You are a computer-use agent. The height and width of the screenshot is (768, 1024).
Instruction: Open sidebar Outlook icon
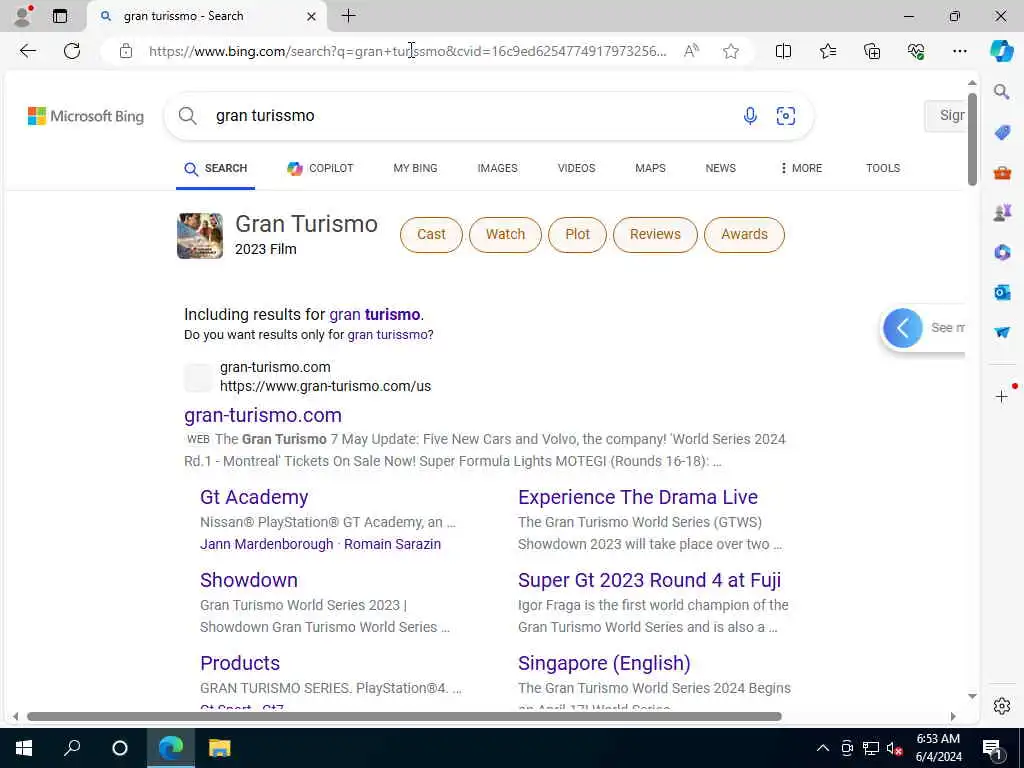tap(1002, 292)
